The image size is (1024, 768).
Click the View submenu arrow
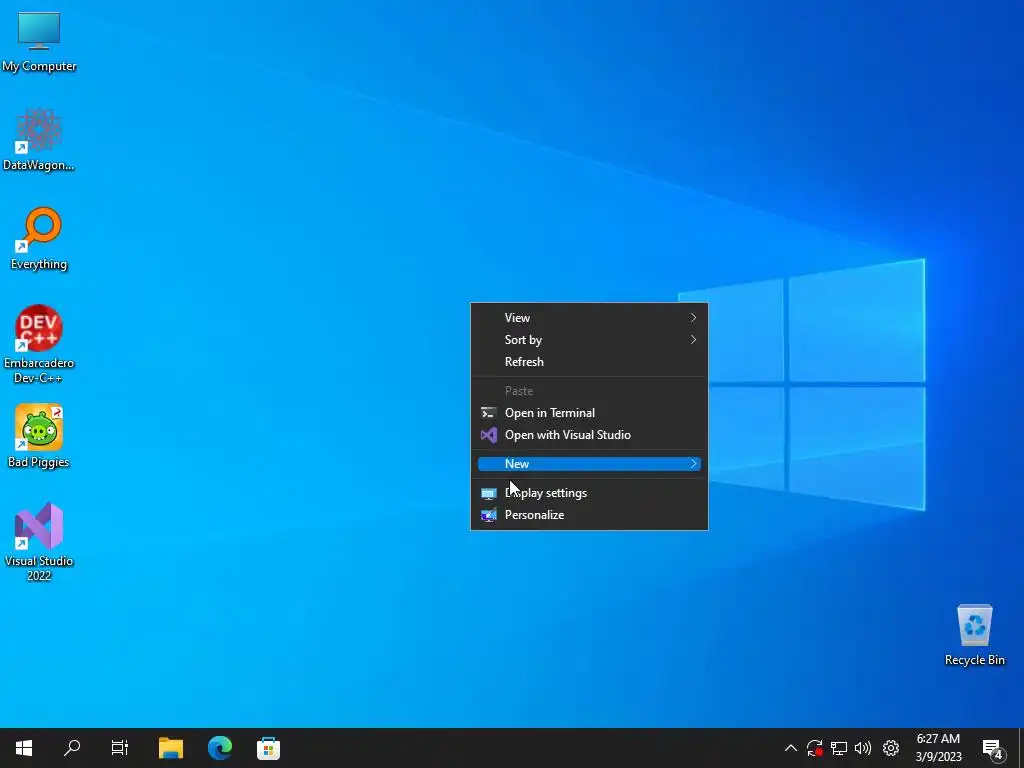(x=694, y=317)
